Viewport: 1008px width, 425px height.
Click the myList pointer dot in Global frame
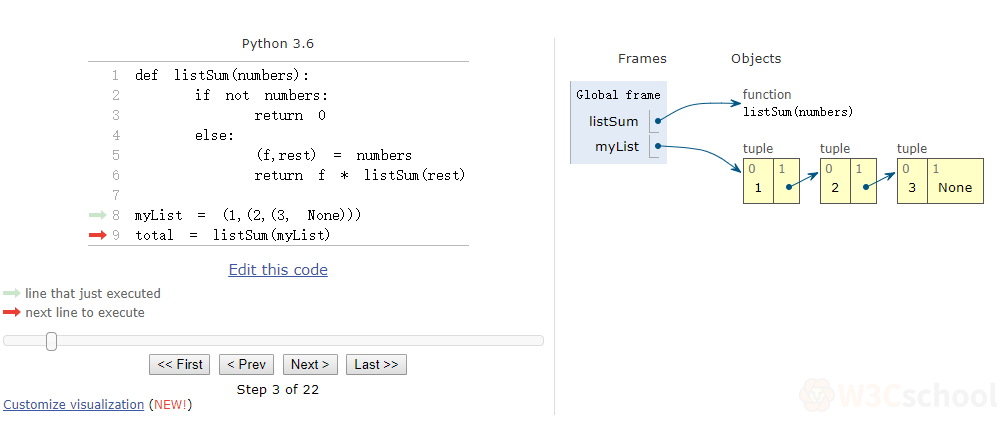[657, 148]
